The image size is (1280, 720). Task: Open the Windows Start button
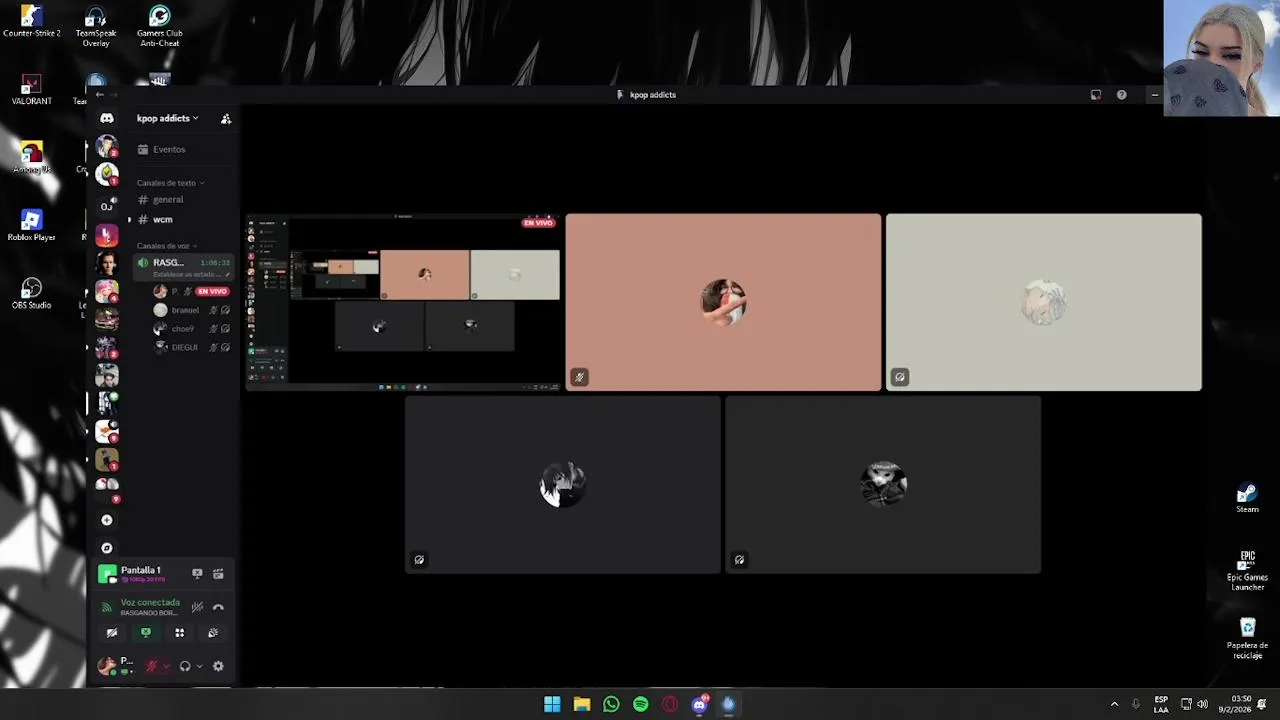[x=552, y=704]
